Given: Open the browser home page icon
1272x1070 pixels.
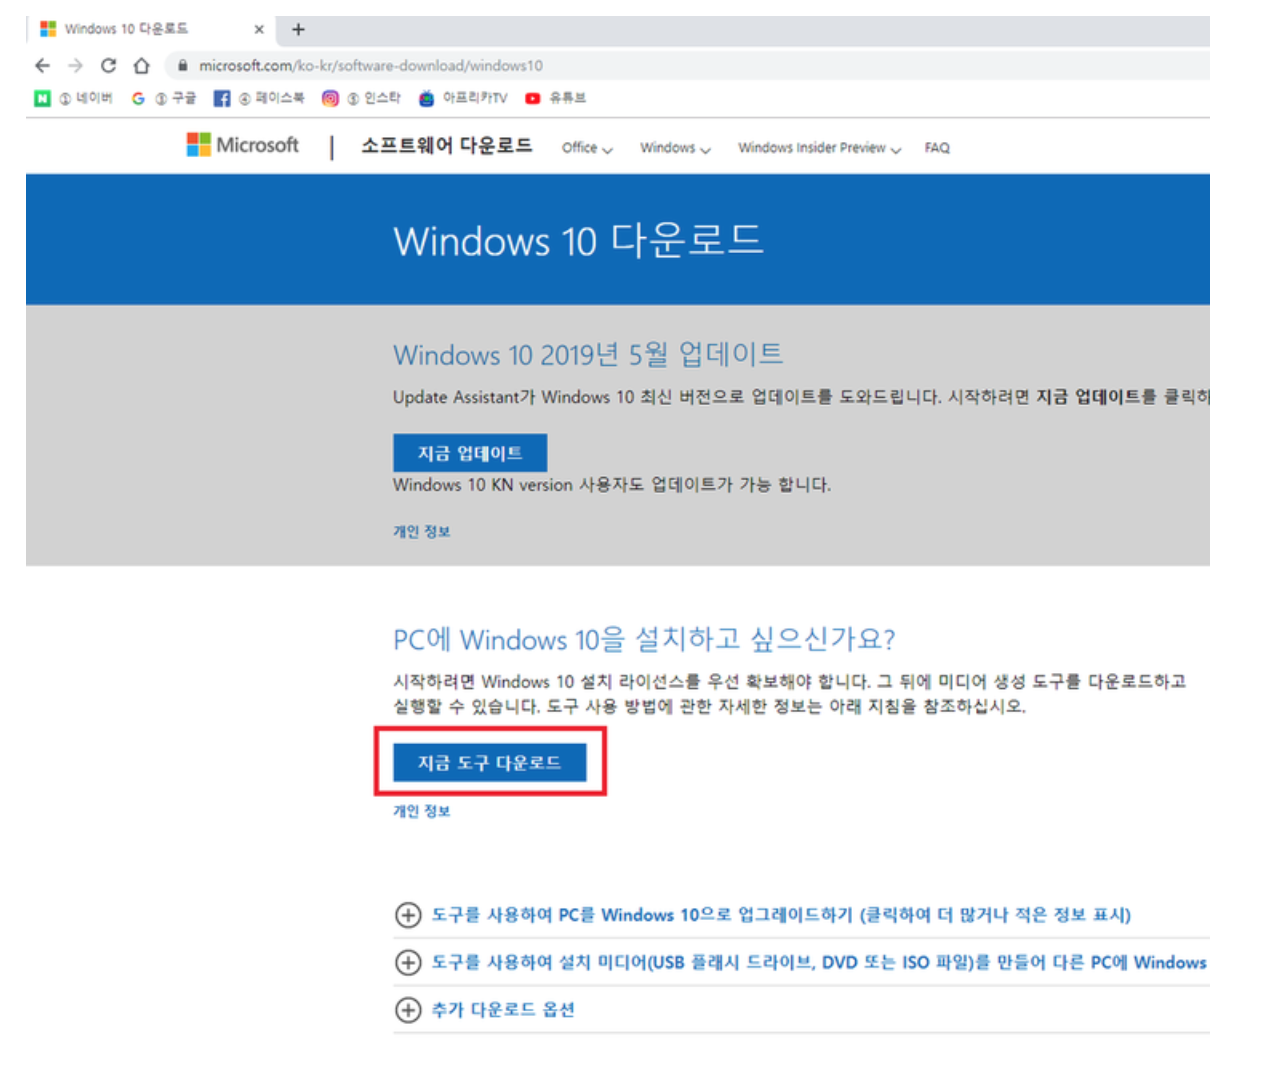Looking at the screenshot, I should (141, 66).
